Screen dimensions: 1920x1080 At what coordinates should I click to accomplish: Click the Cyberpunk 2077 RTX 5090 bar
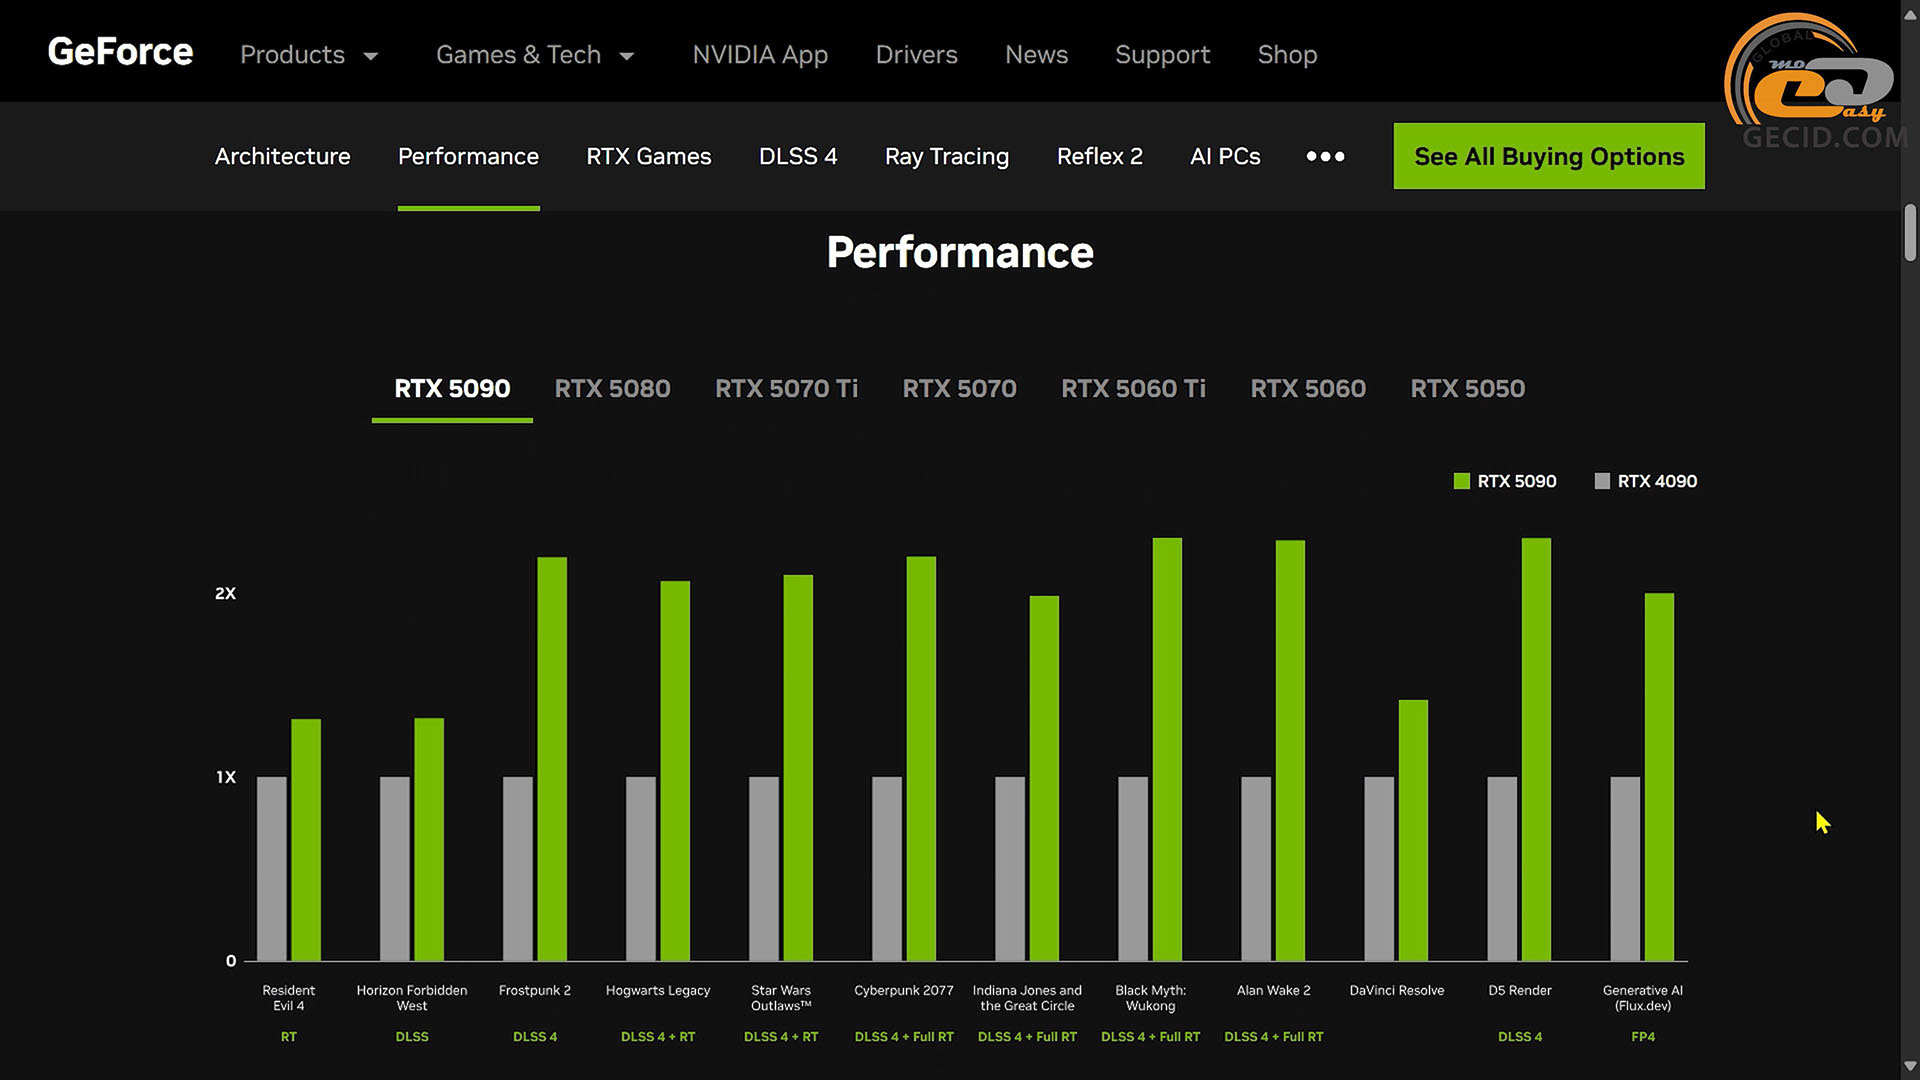(x=921, y=760)
